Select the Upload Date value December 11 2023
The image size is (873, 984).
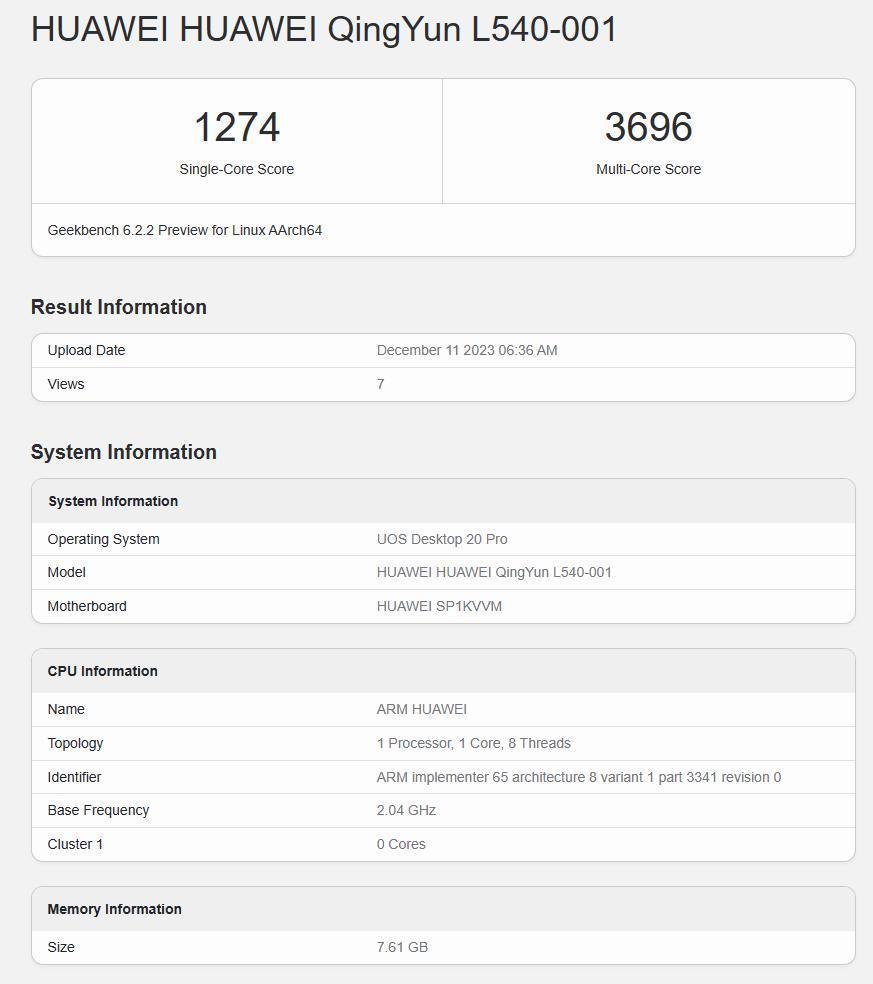(467, 350)
